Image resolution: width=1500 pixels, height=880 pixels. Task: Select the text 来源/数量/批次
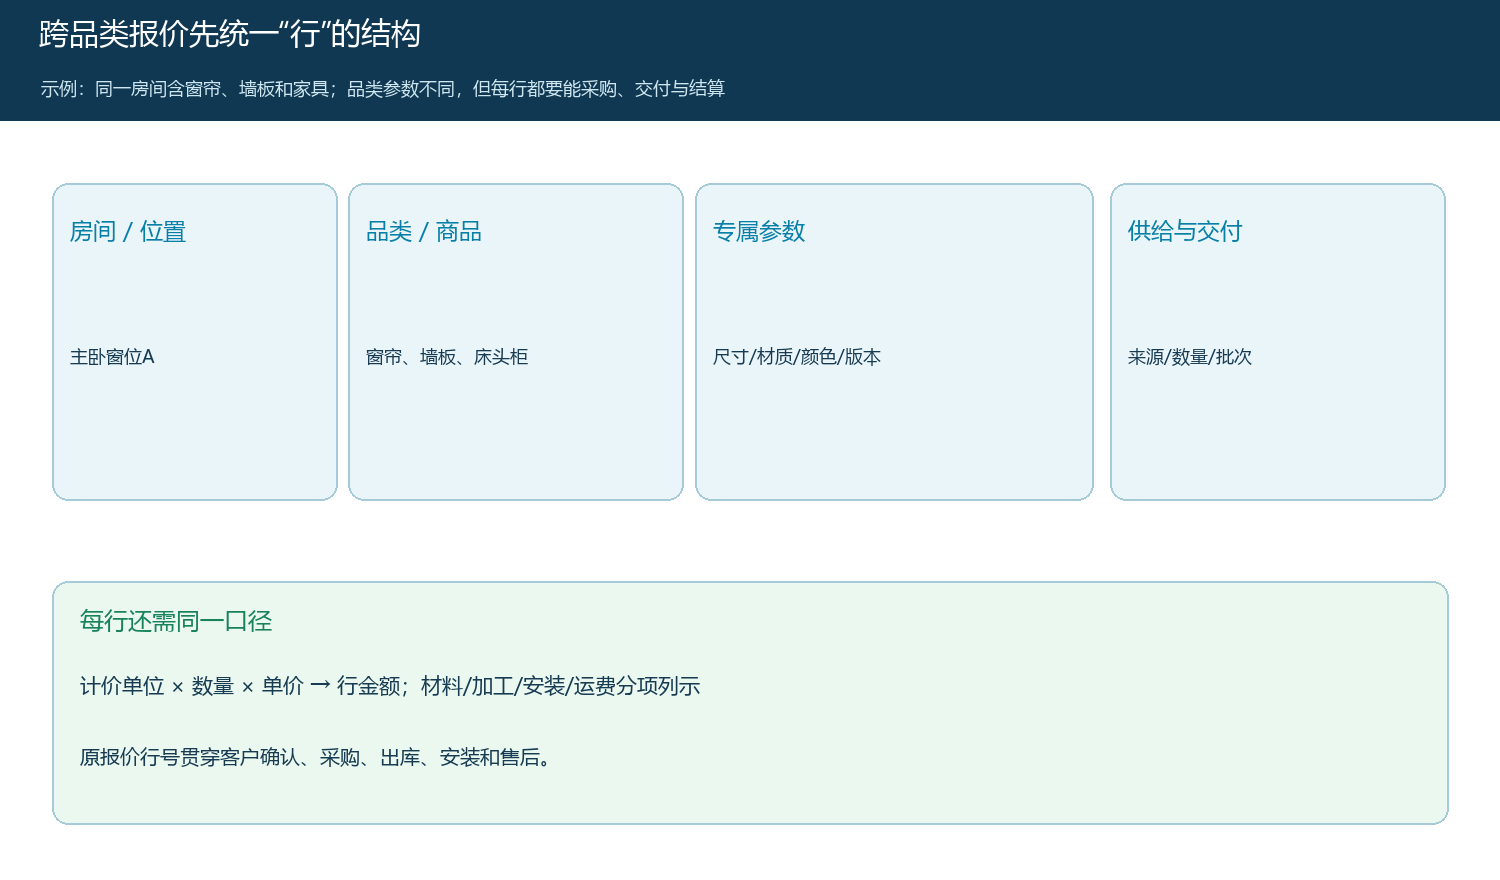click(x=1190, y=357)
